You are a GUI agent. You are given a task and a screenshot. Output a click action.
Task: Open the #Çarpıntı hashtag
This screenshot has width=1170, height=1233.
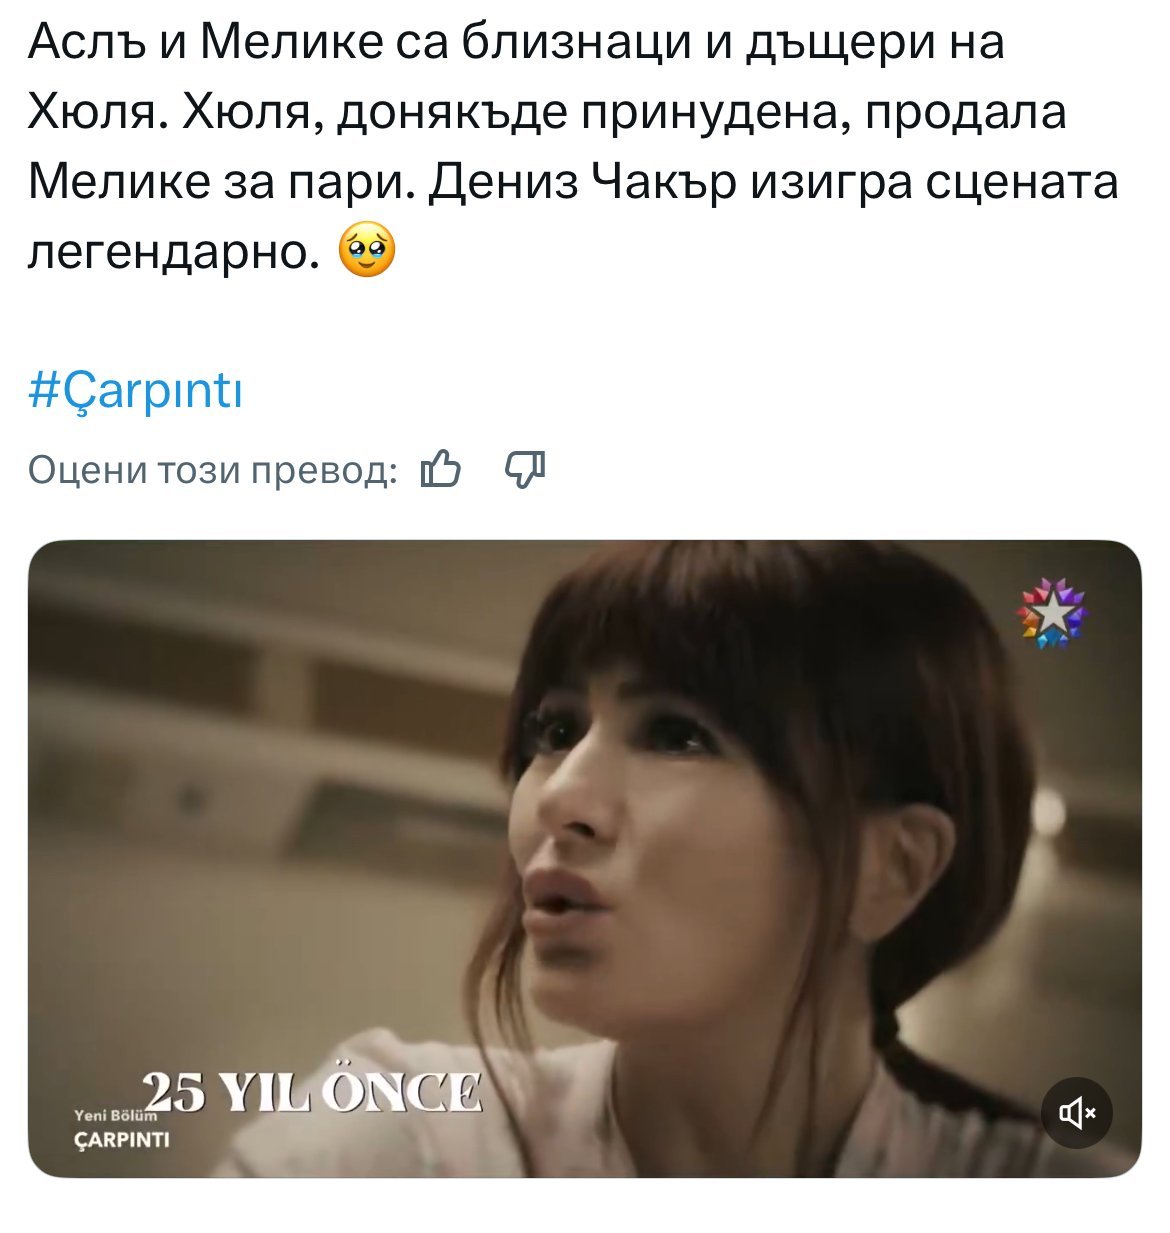[135, 390]
